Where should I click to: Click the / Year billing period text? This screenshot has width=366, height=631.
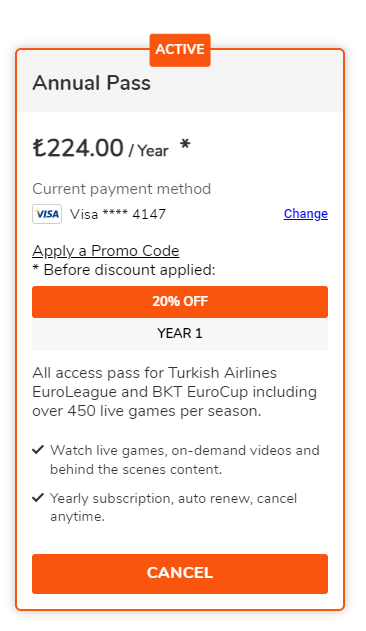(148, 151)
